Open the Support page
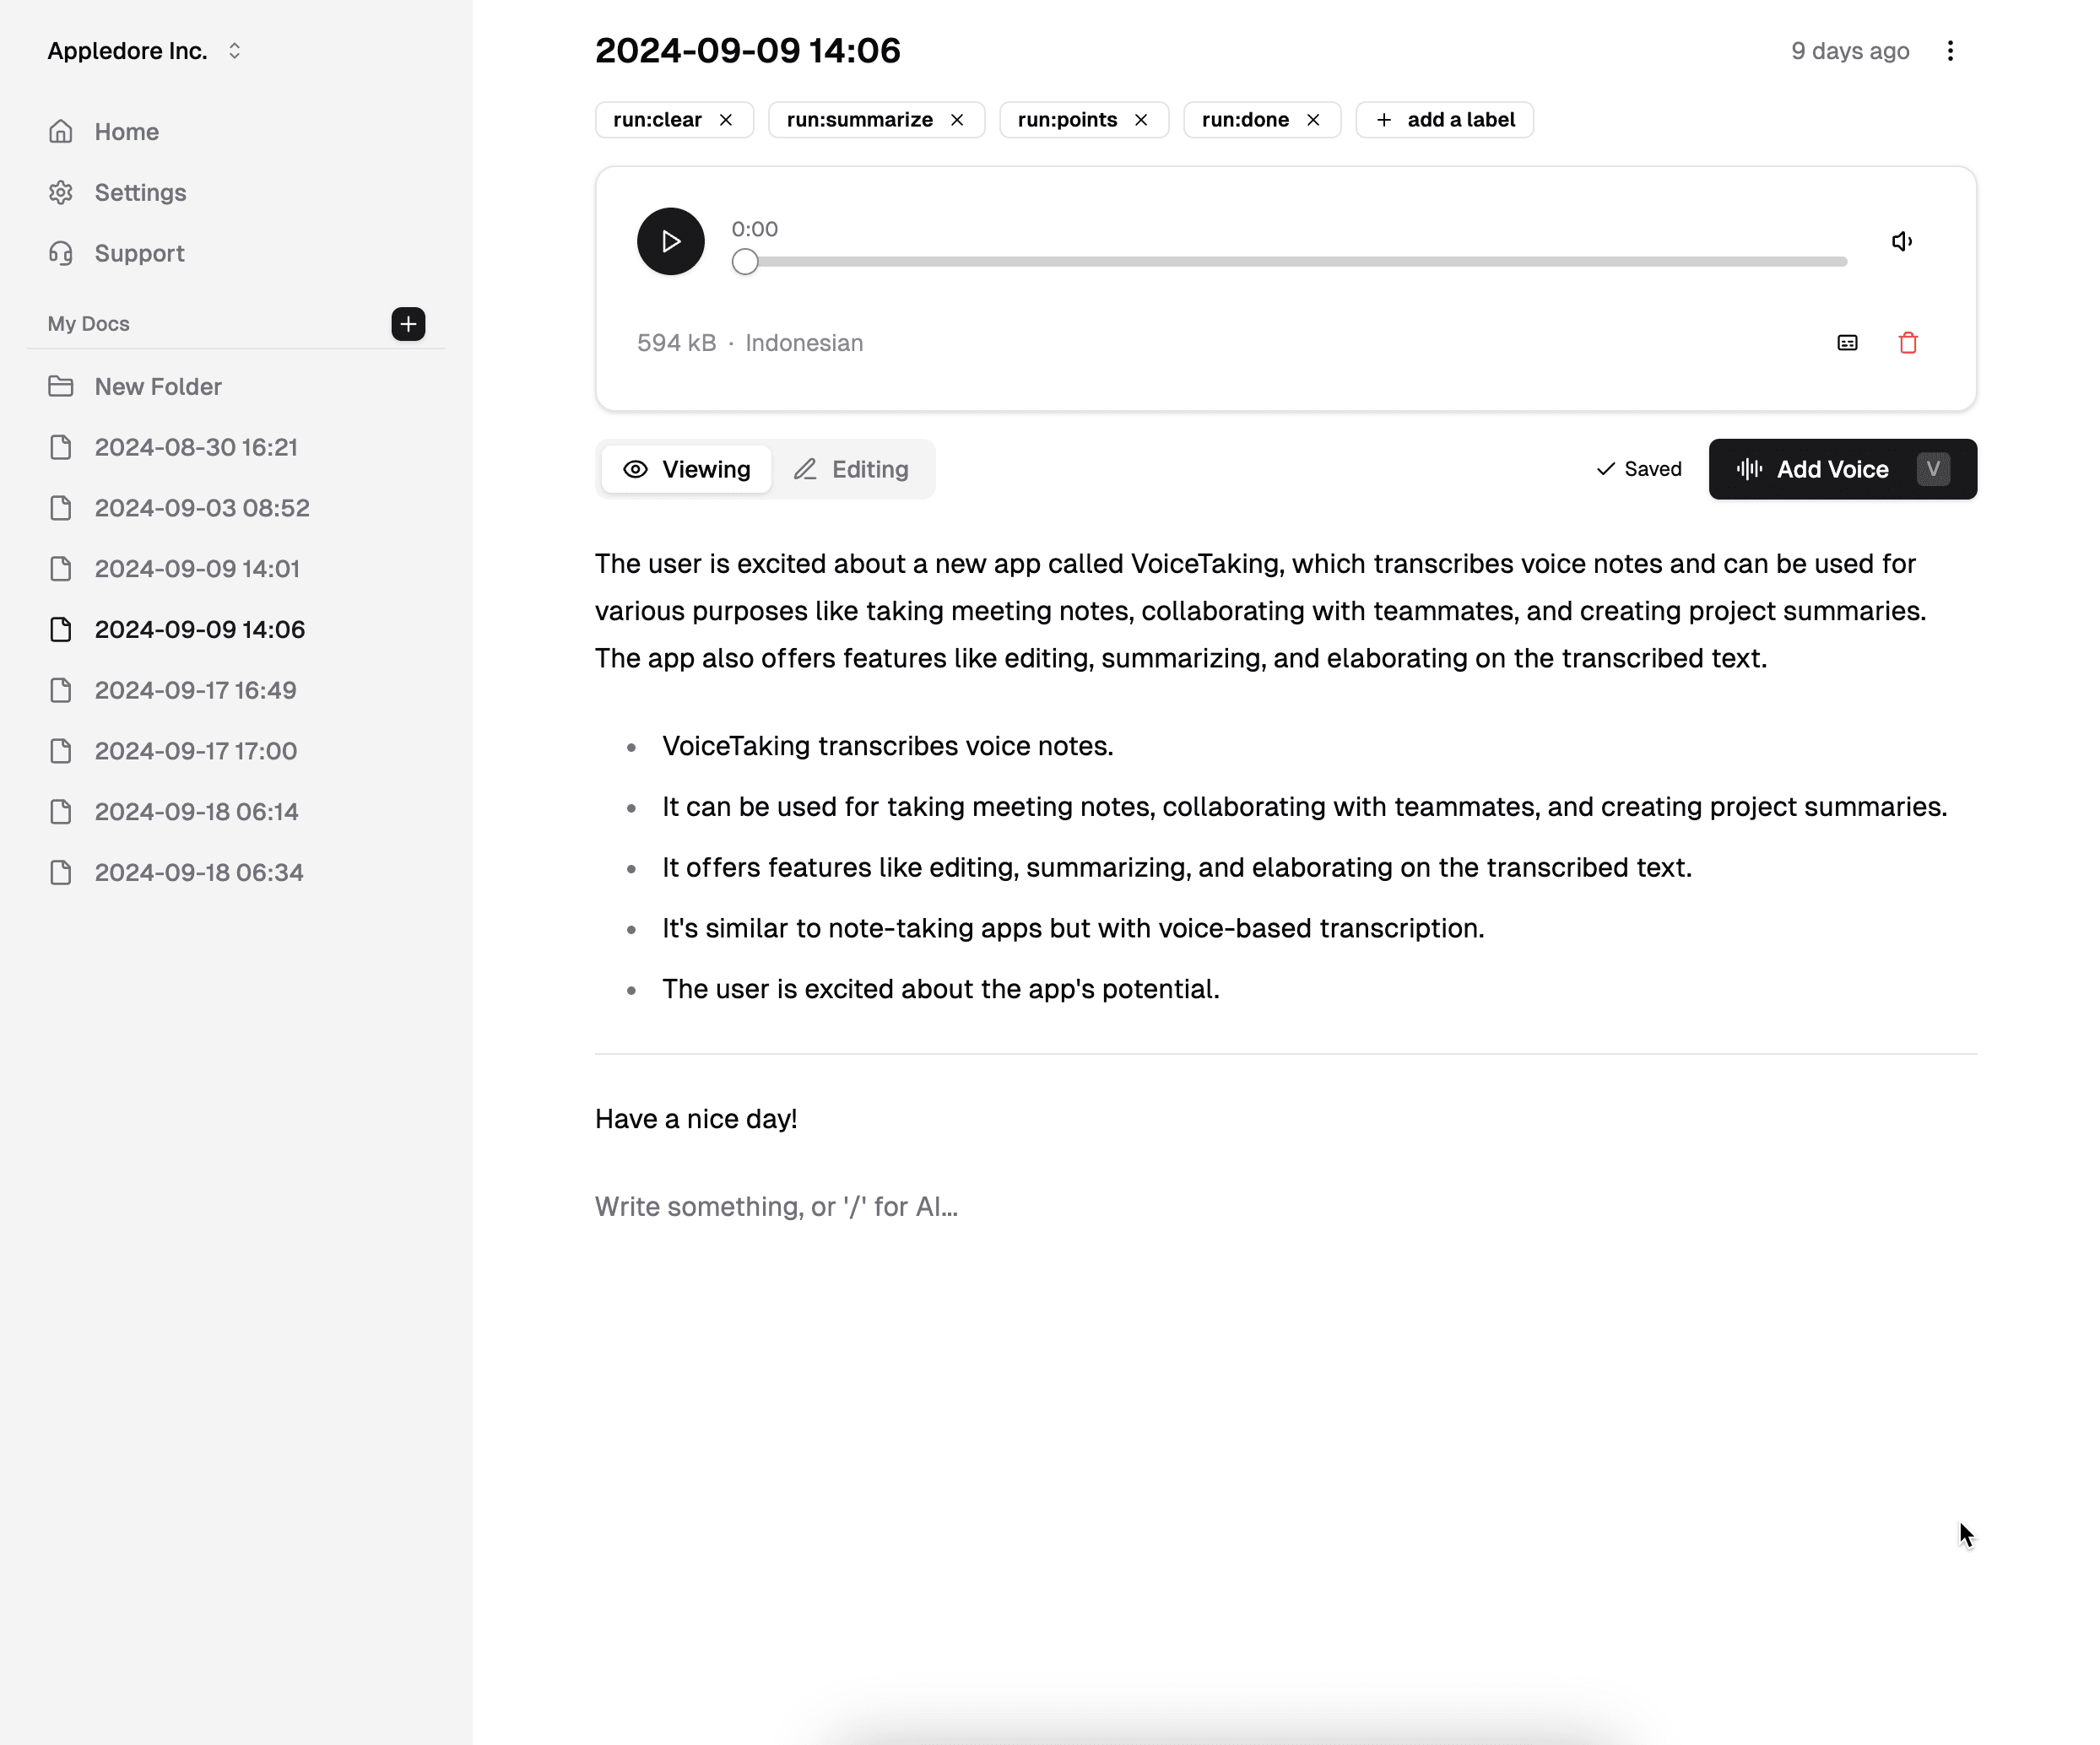2100x1745 pixels. tap(139, 253)
